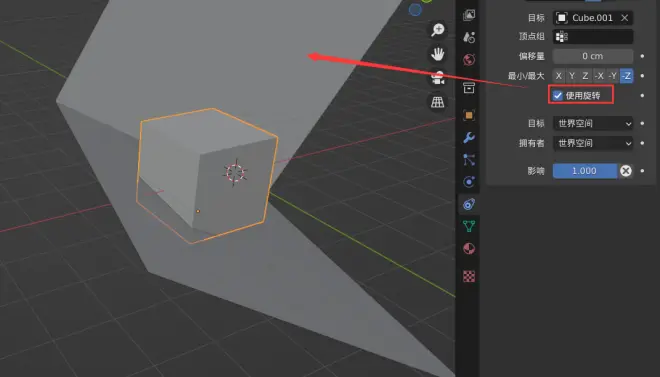Select the Y floor axis button
This screenshot has width=660, height=377.
coord(572,76)
